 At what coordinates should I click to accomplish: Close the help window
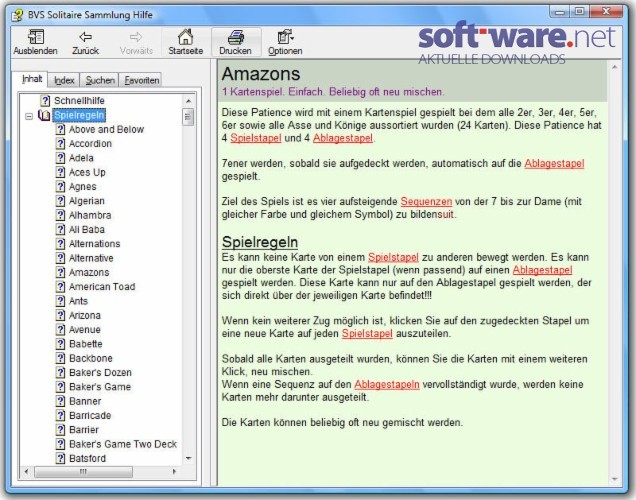point(606,12)
